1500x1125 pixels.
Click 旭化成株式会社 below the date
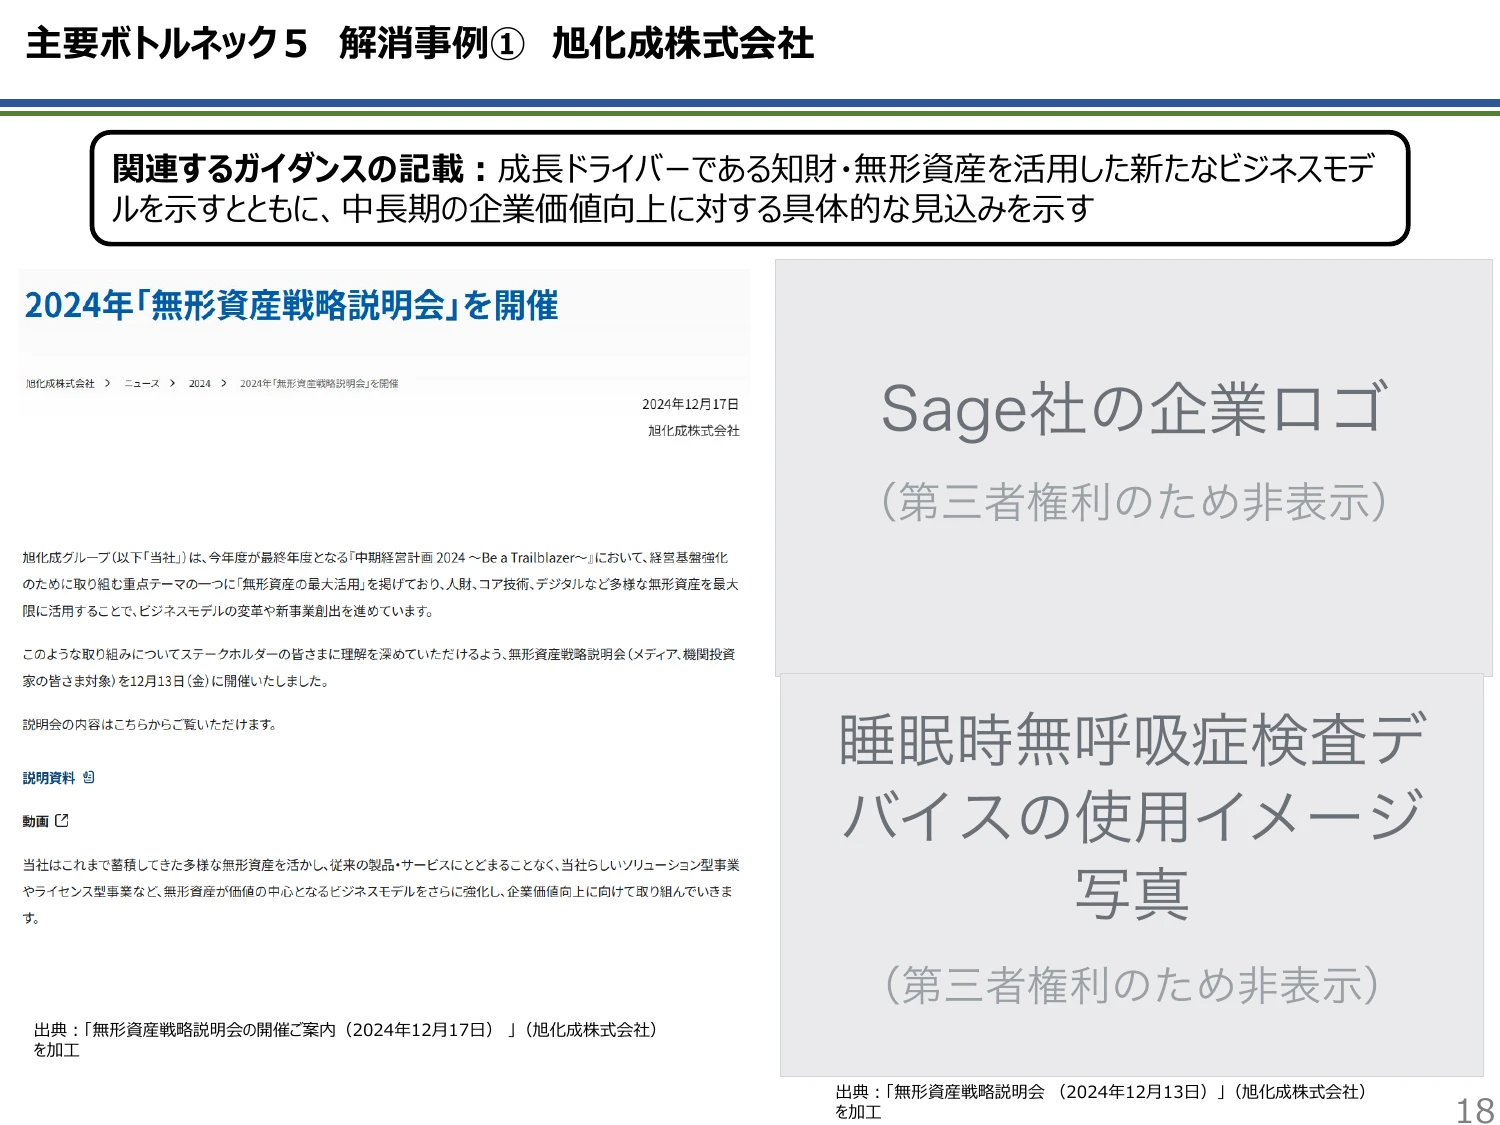coord(694,430)
